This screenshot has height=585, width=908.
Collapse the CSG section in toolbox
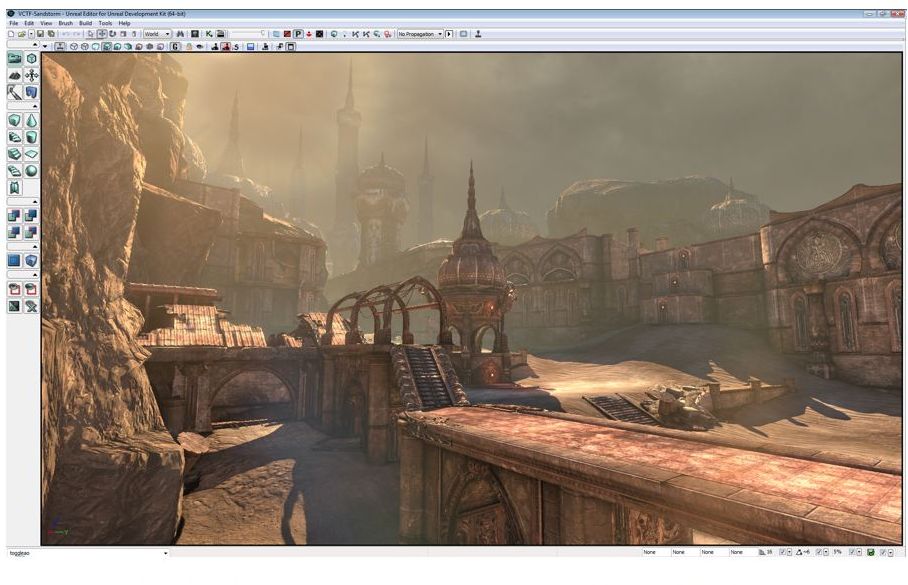35,201
